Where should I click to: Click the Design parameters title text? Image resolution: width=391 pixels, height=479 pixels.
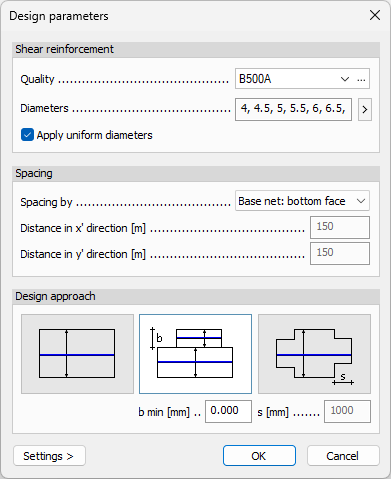(x=59, y=16)
